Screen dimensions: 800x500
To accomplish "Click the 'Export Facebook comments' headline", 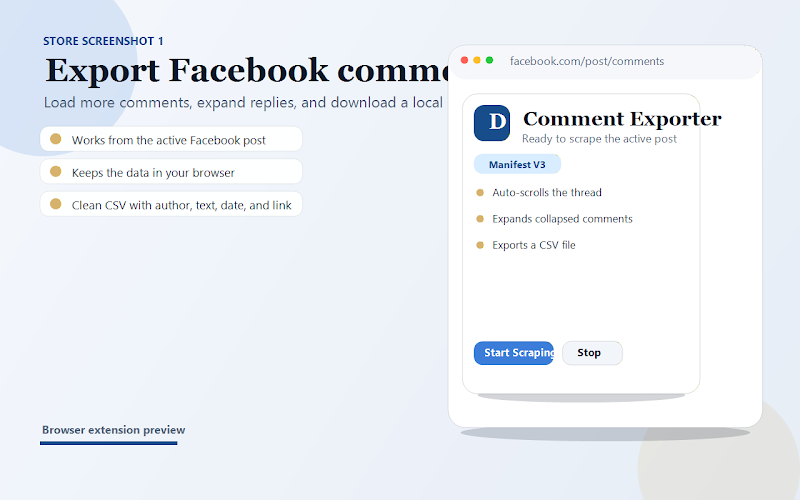I will pos(247,70).
